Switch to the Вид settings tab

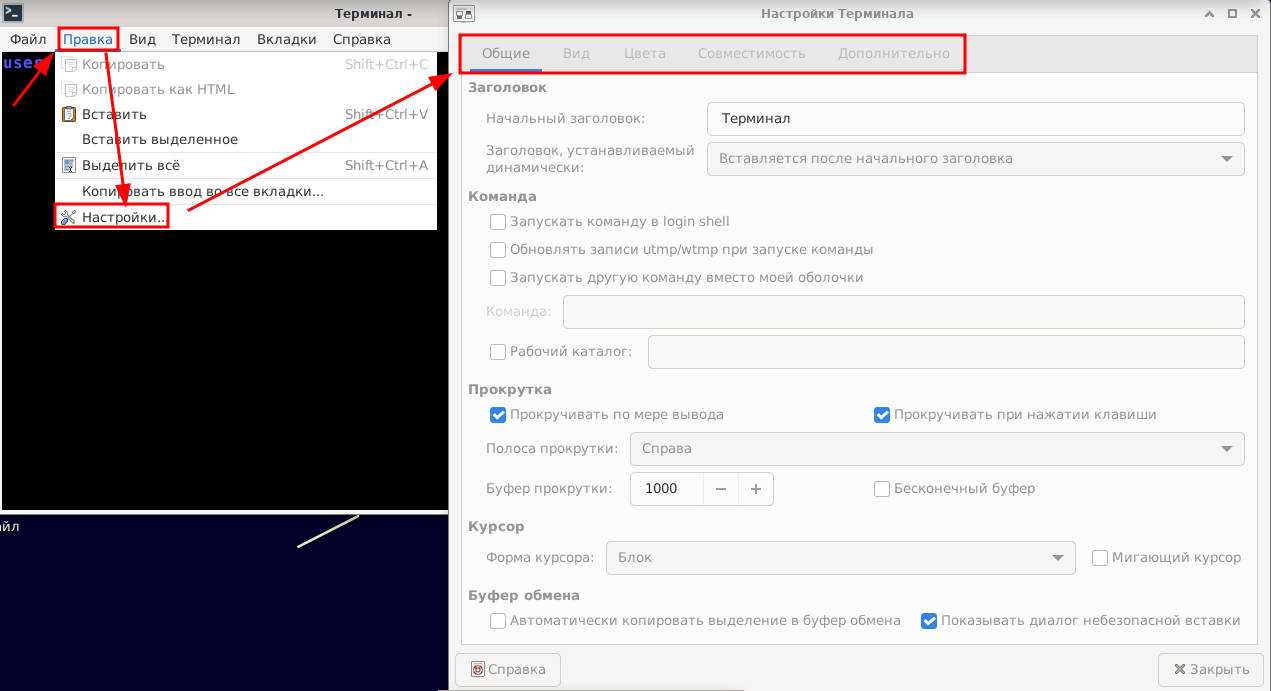point(576,53)
